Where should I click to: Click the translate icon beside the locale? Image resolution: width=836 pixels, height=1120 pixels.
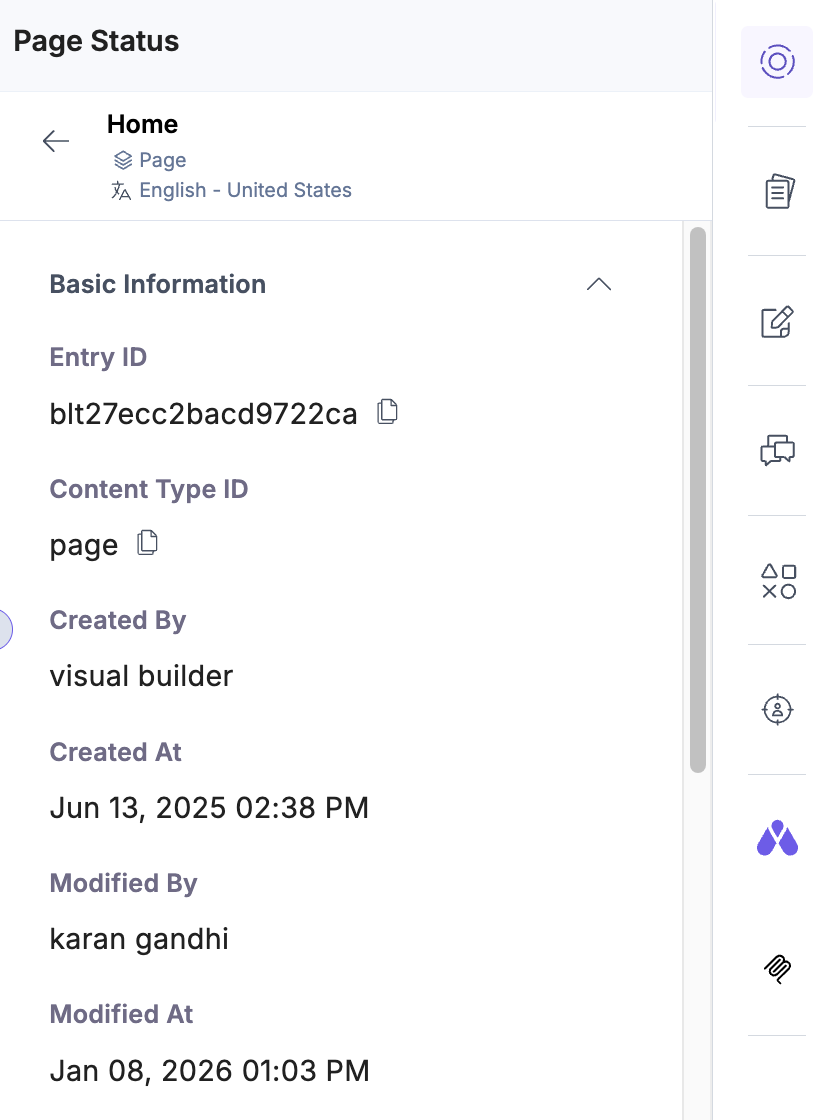pos(121,191)
